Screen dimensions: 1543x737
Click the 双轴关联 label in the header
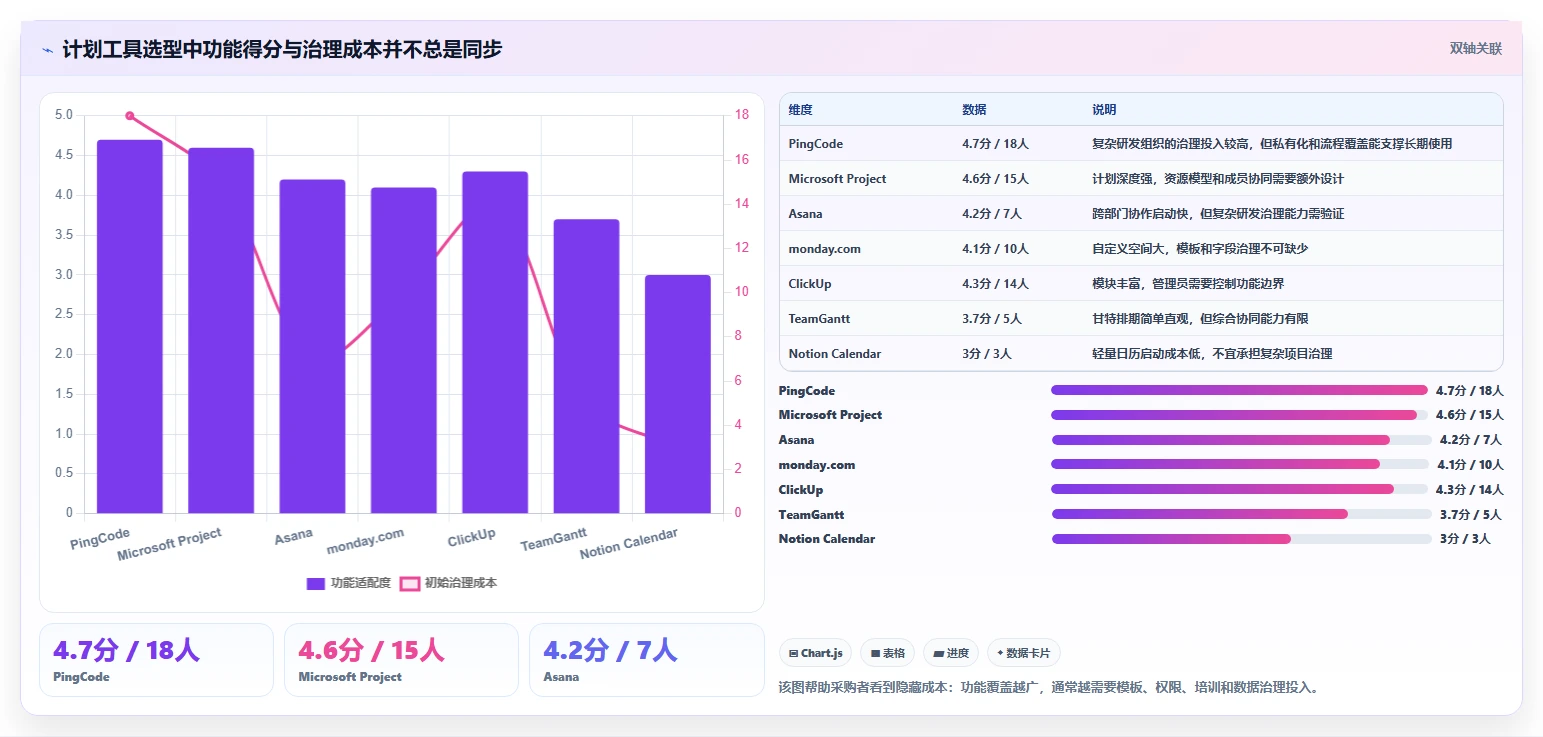(1476, 48)
